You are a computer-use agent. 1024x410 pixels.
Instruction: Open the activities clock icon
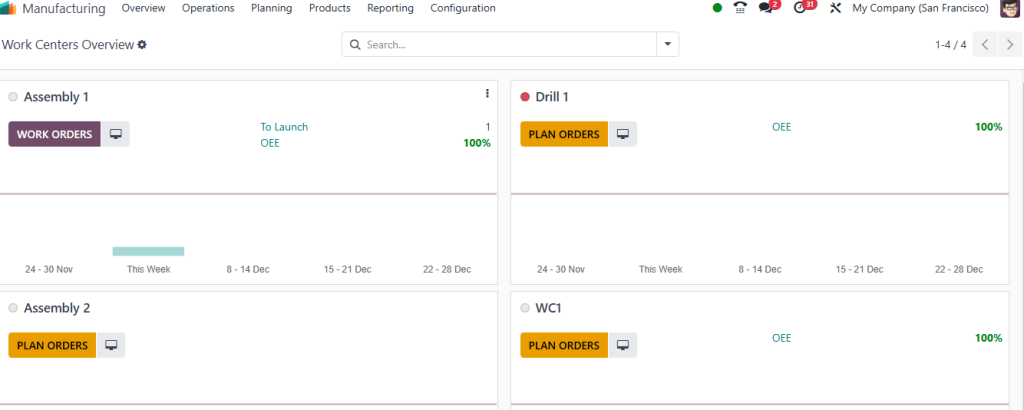click(x=799, y=8)
